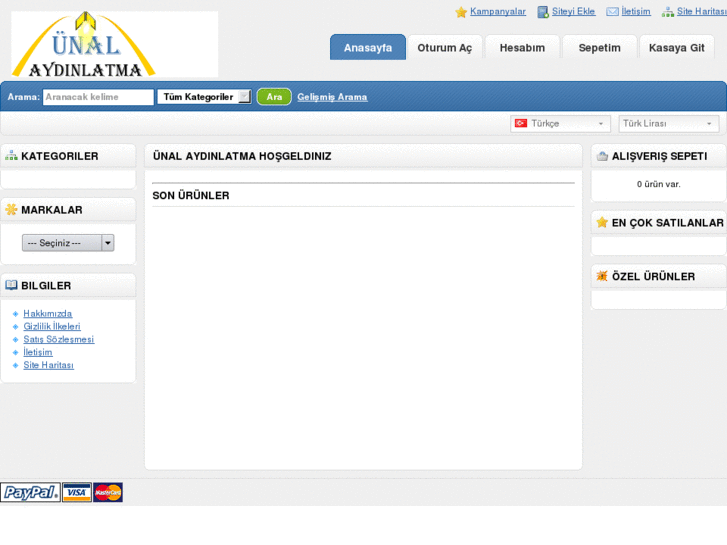This screenshot has height=545, width=727.
Task: Click the ÜNAL AYDINLATMA HOŞGELDINIZ heading
Action: pyautogui.click(x=242, y=156)
